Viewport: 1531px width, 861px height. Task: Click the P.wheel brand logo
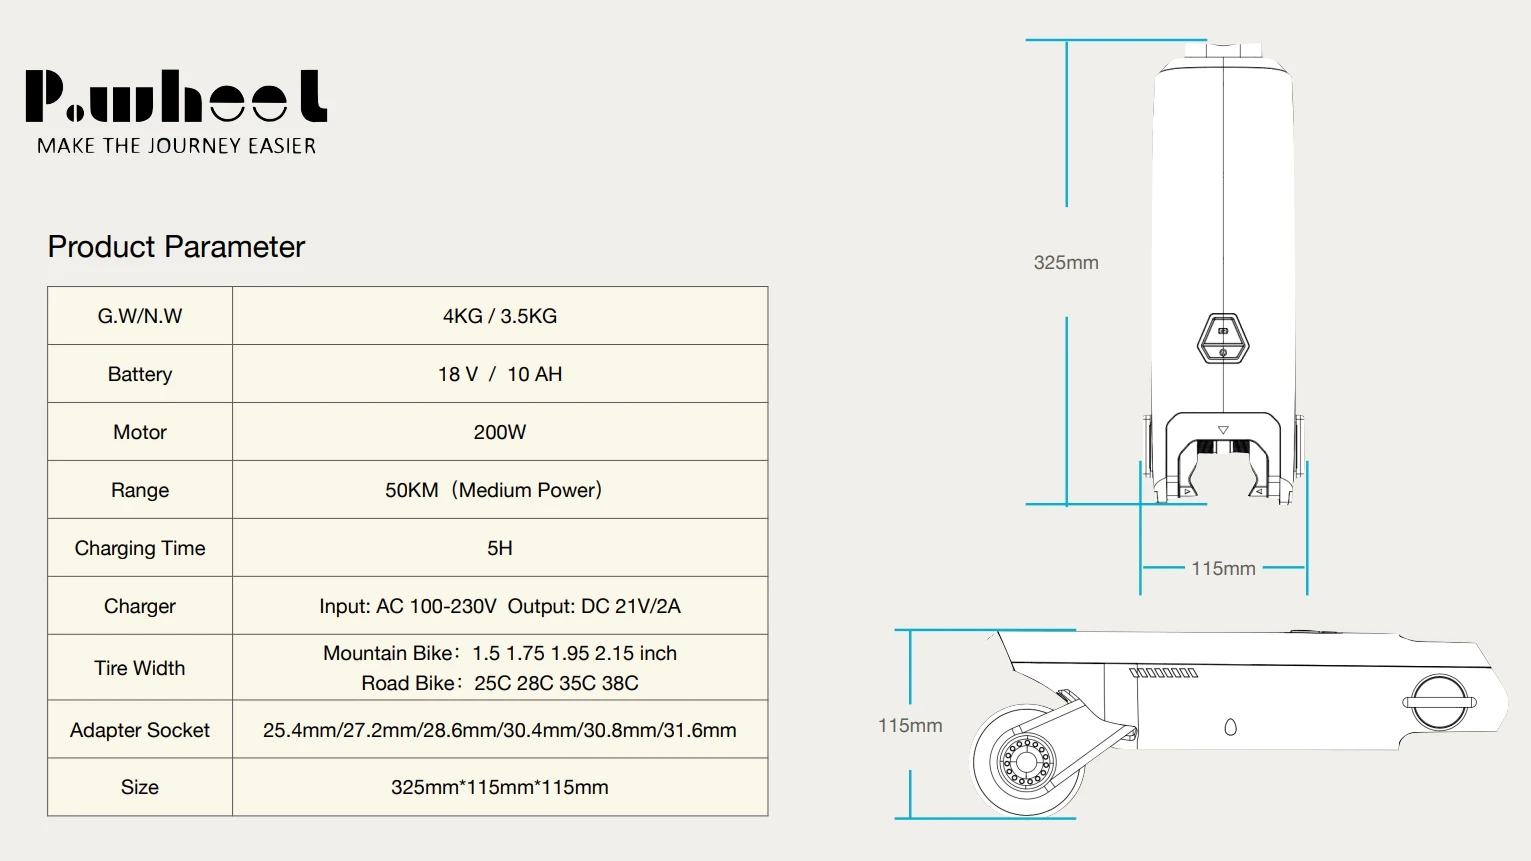point(176,96)
